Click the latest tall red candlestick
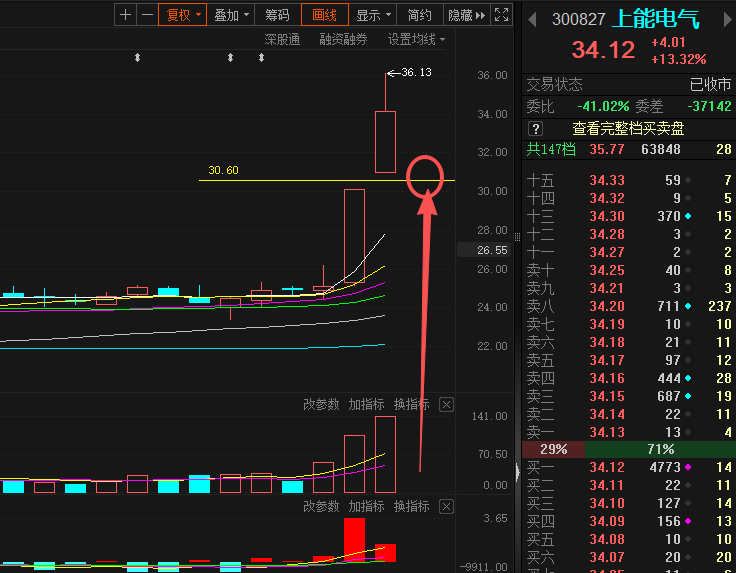 (x=385, y=142)
